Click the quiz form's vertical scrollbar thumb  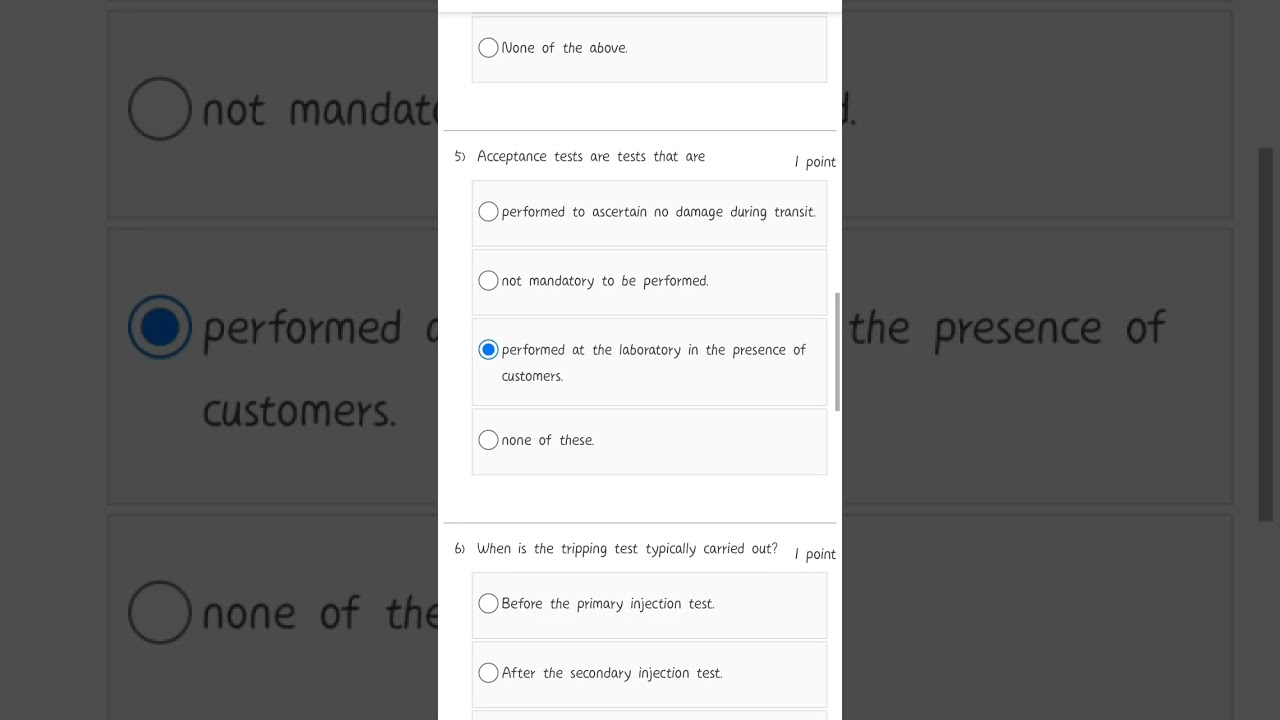[x=837, y=352]
